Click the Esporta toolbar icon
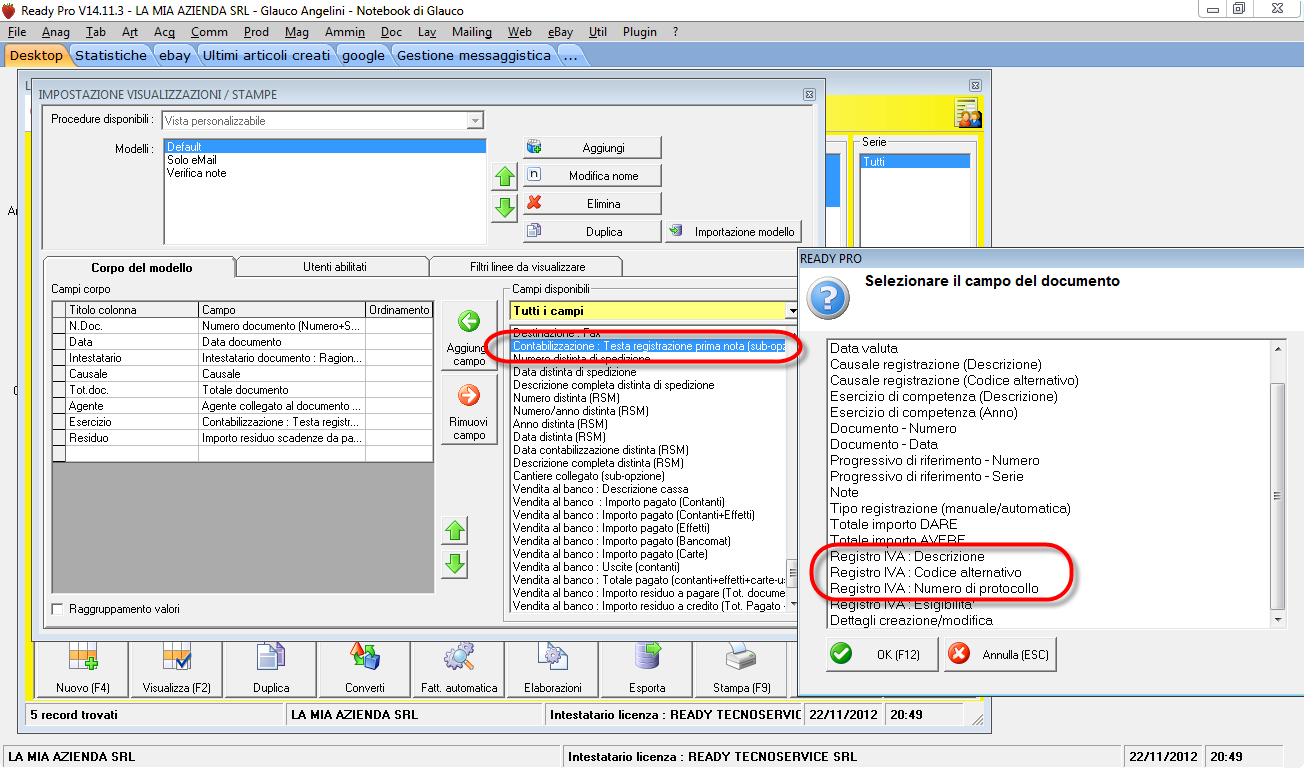Viewport: 1304px width, 768px height. (x=647, y=670)
